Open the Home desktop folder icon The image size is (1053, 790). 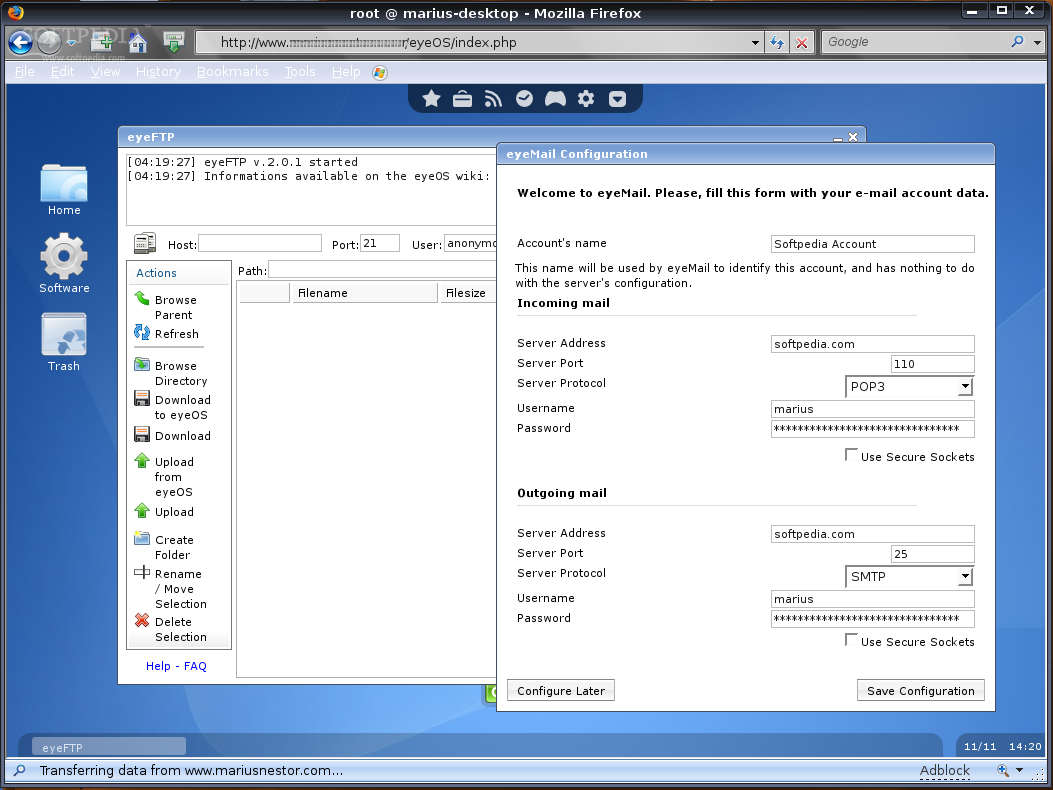point(64,190)
